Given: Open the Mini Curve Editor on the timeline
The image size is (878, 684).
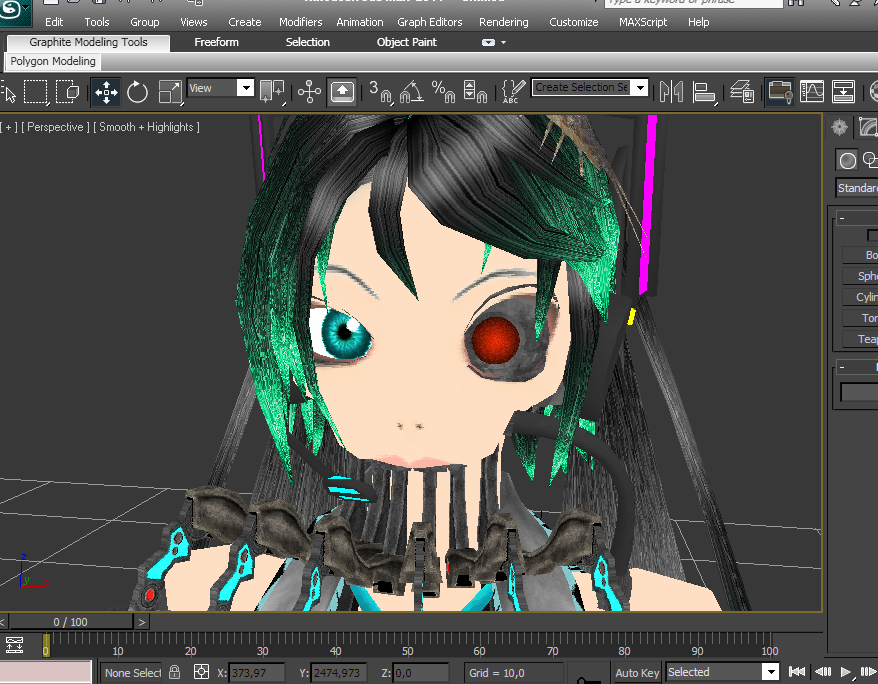Looking at the screenshot, I should coord(14,645).
